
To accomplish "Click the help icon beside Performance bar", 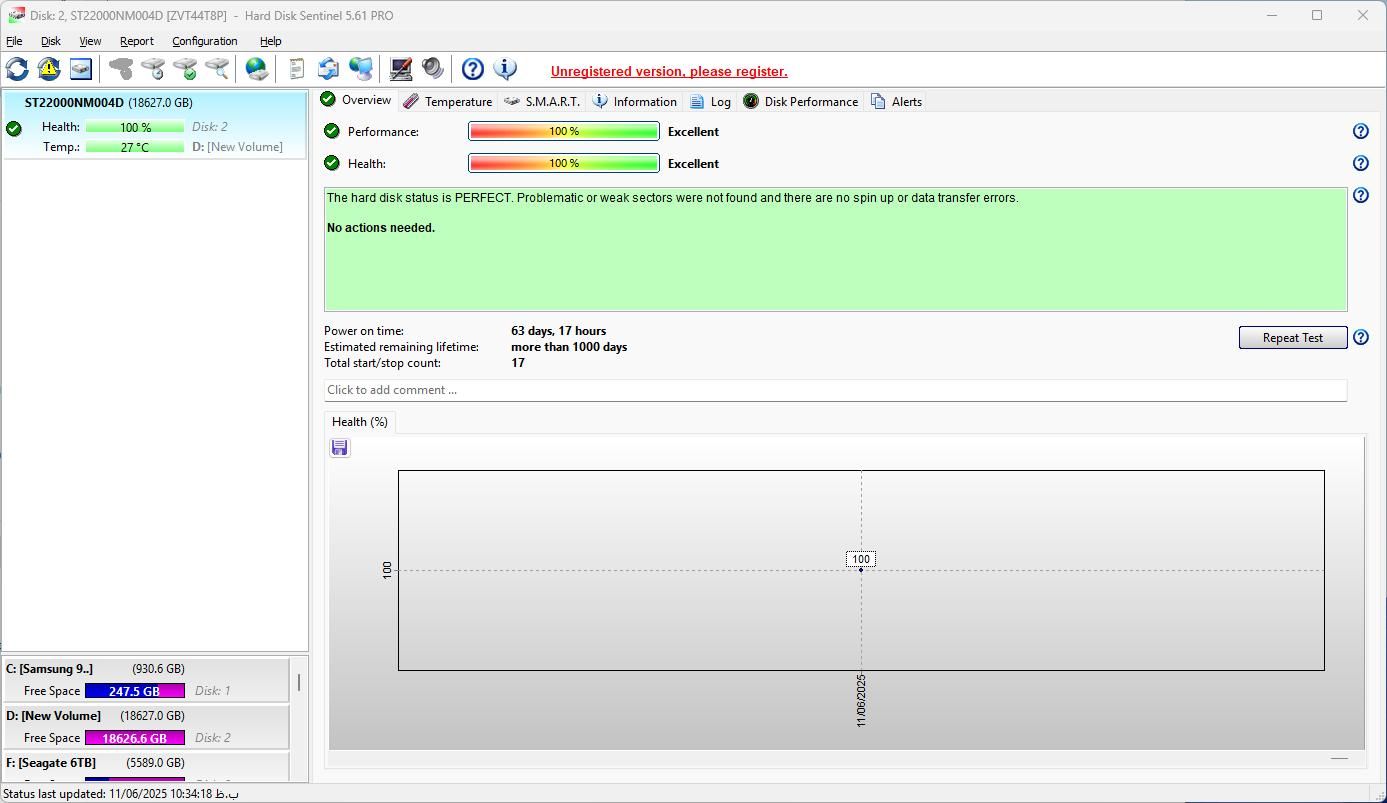I will 1360,131.
